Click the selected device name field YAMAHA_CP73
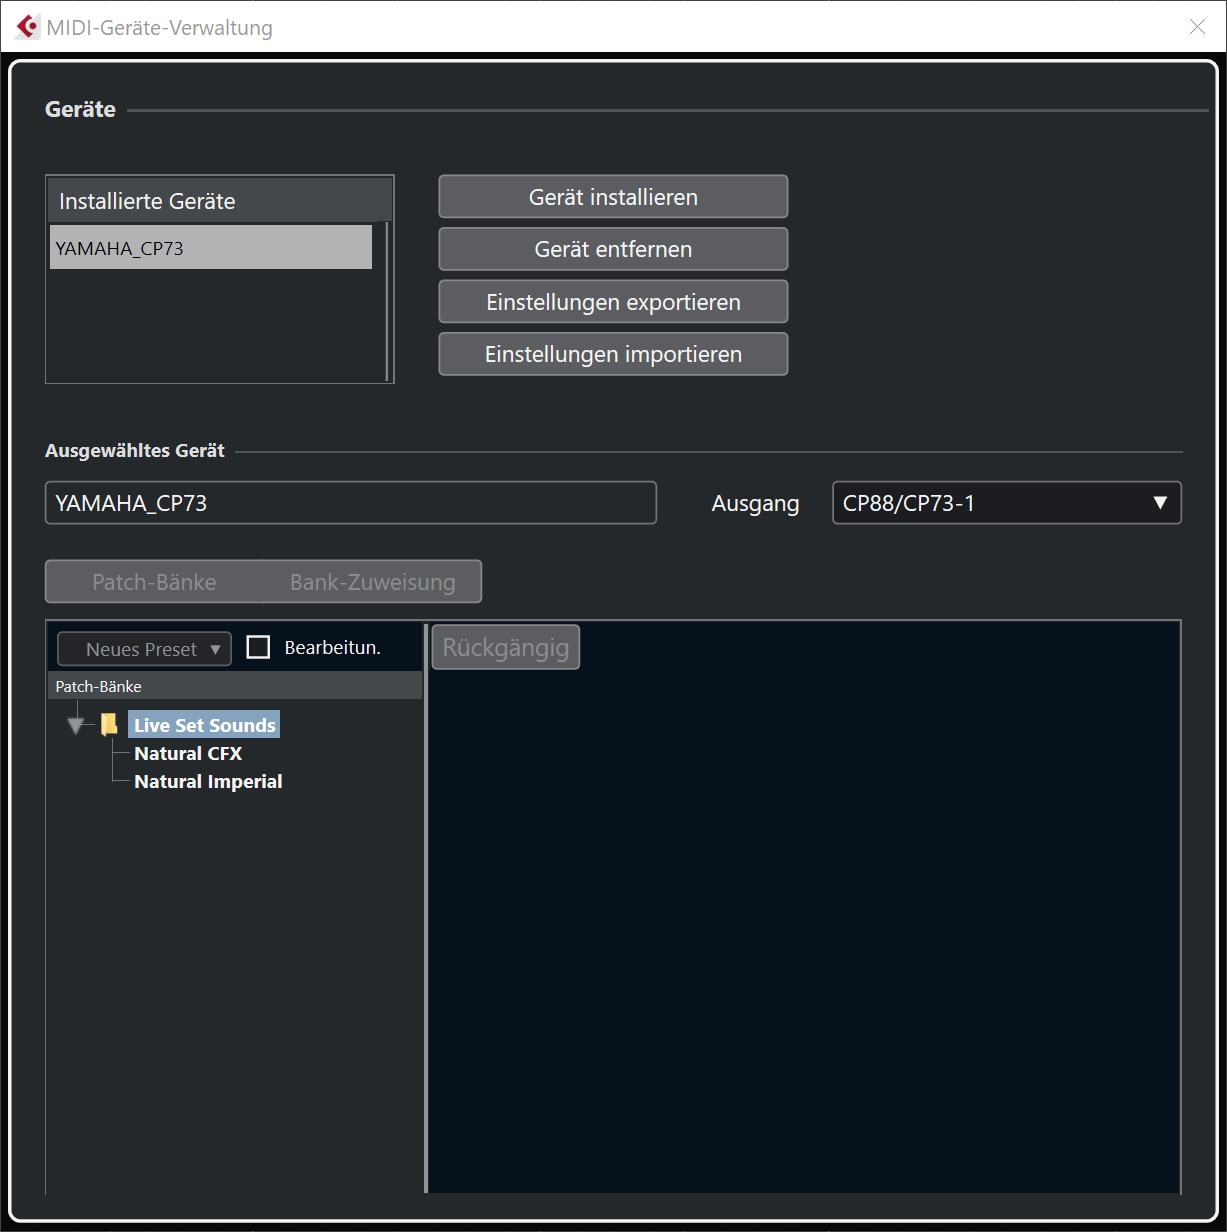This screenshot has width=1227, height=1232. 351,503
